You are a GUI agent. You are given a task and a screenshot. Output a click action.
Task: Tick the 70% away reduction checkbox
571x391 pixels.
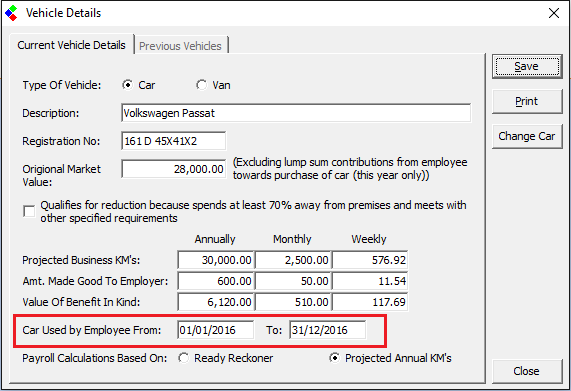(29, 211)
